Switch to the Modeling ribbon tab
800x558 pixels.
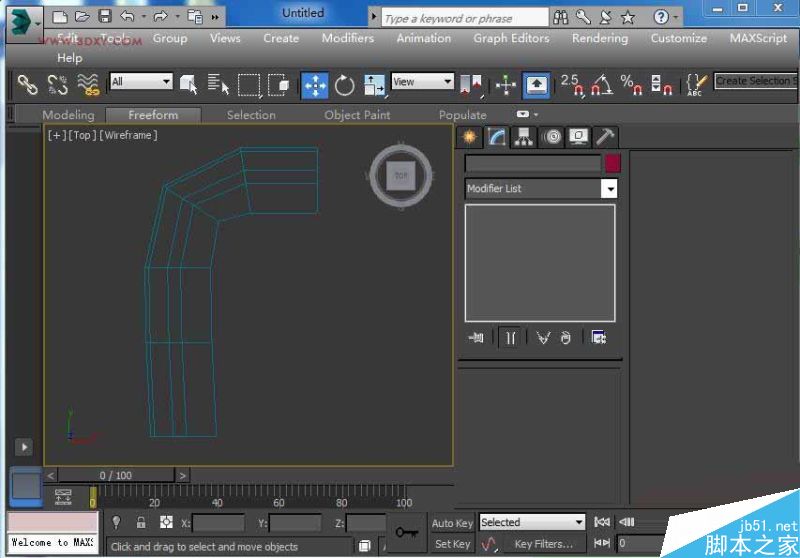(x=68, y=115)
